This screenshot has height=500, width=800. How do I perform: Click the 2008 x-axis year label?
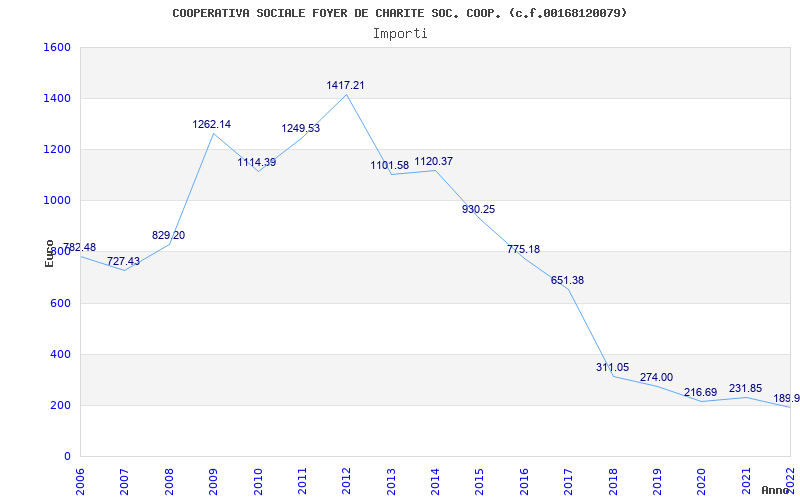point(169,481)
